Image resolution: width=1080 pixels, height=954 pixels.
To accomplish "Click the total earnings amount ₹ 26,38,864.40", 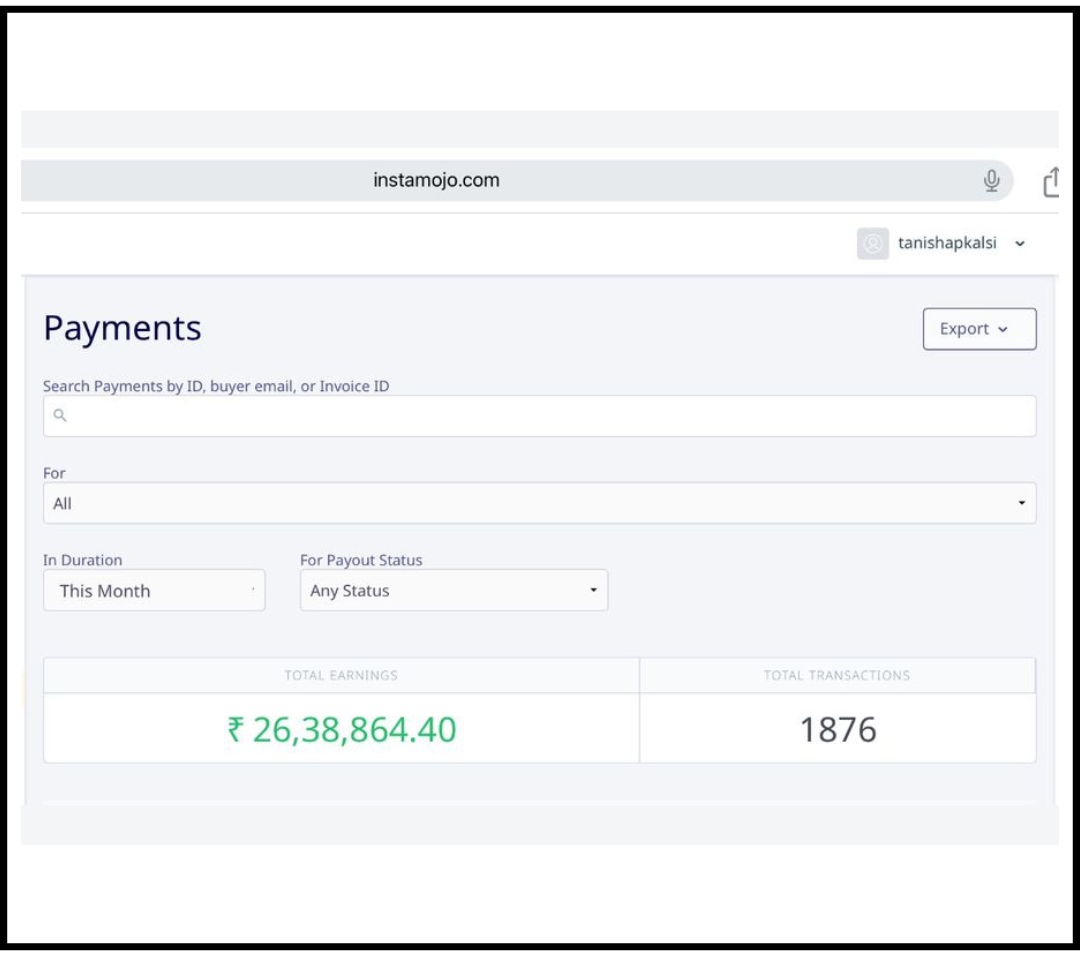I will click(x=342, y=729).
